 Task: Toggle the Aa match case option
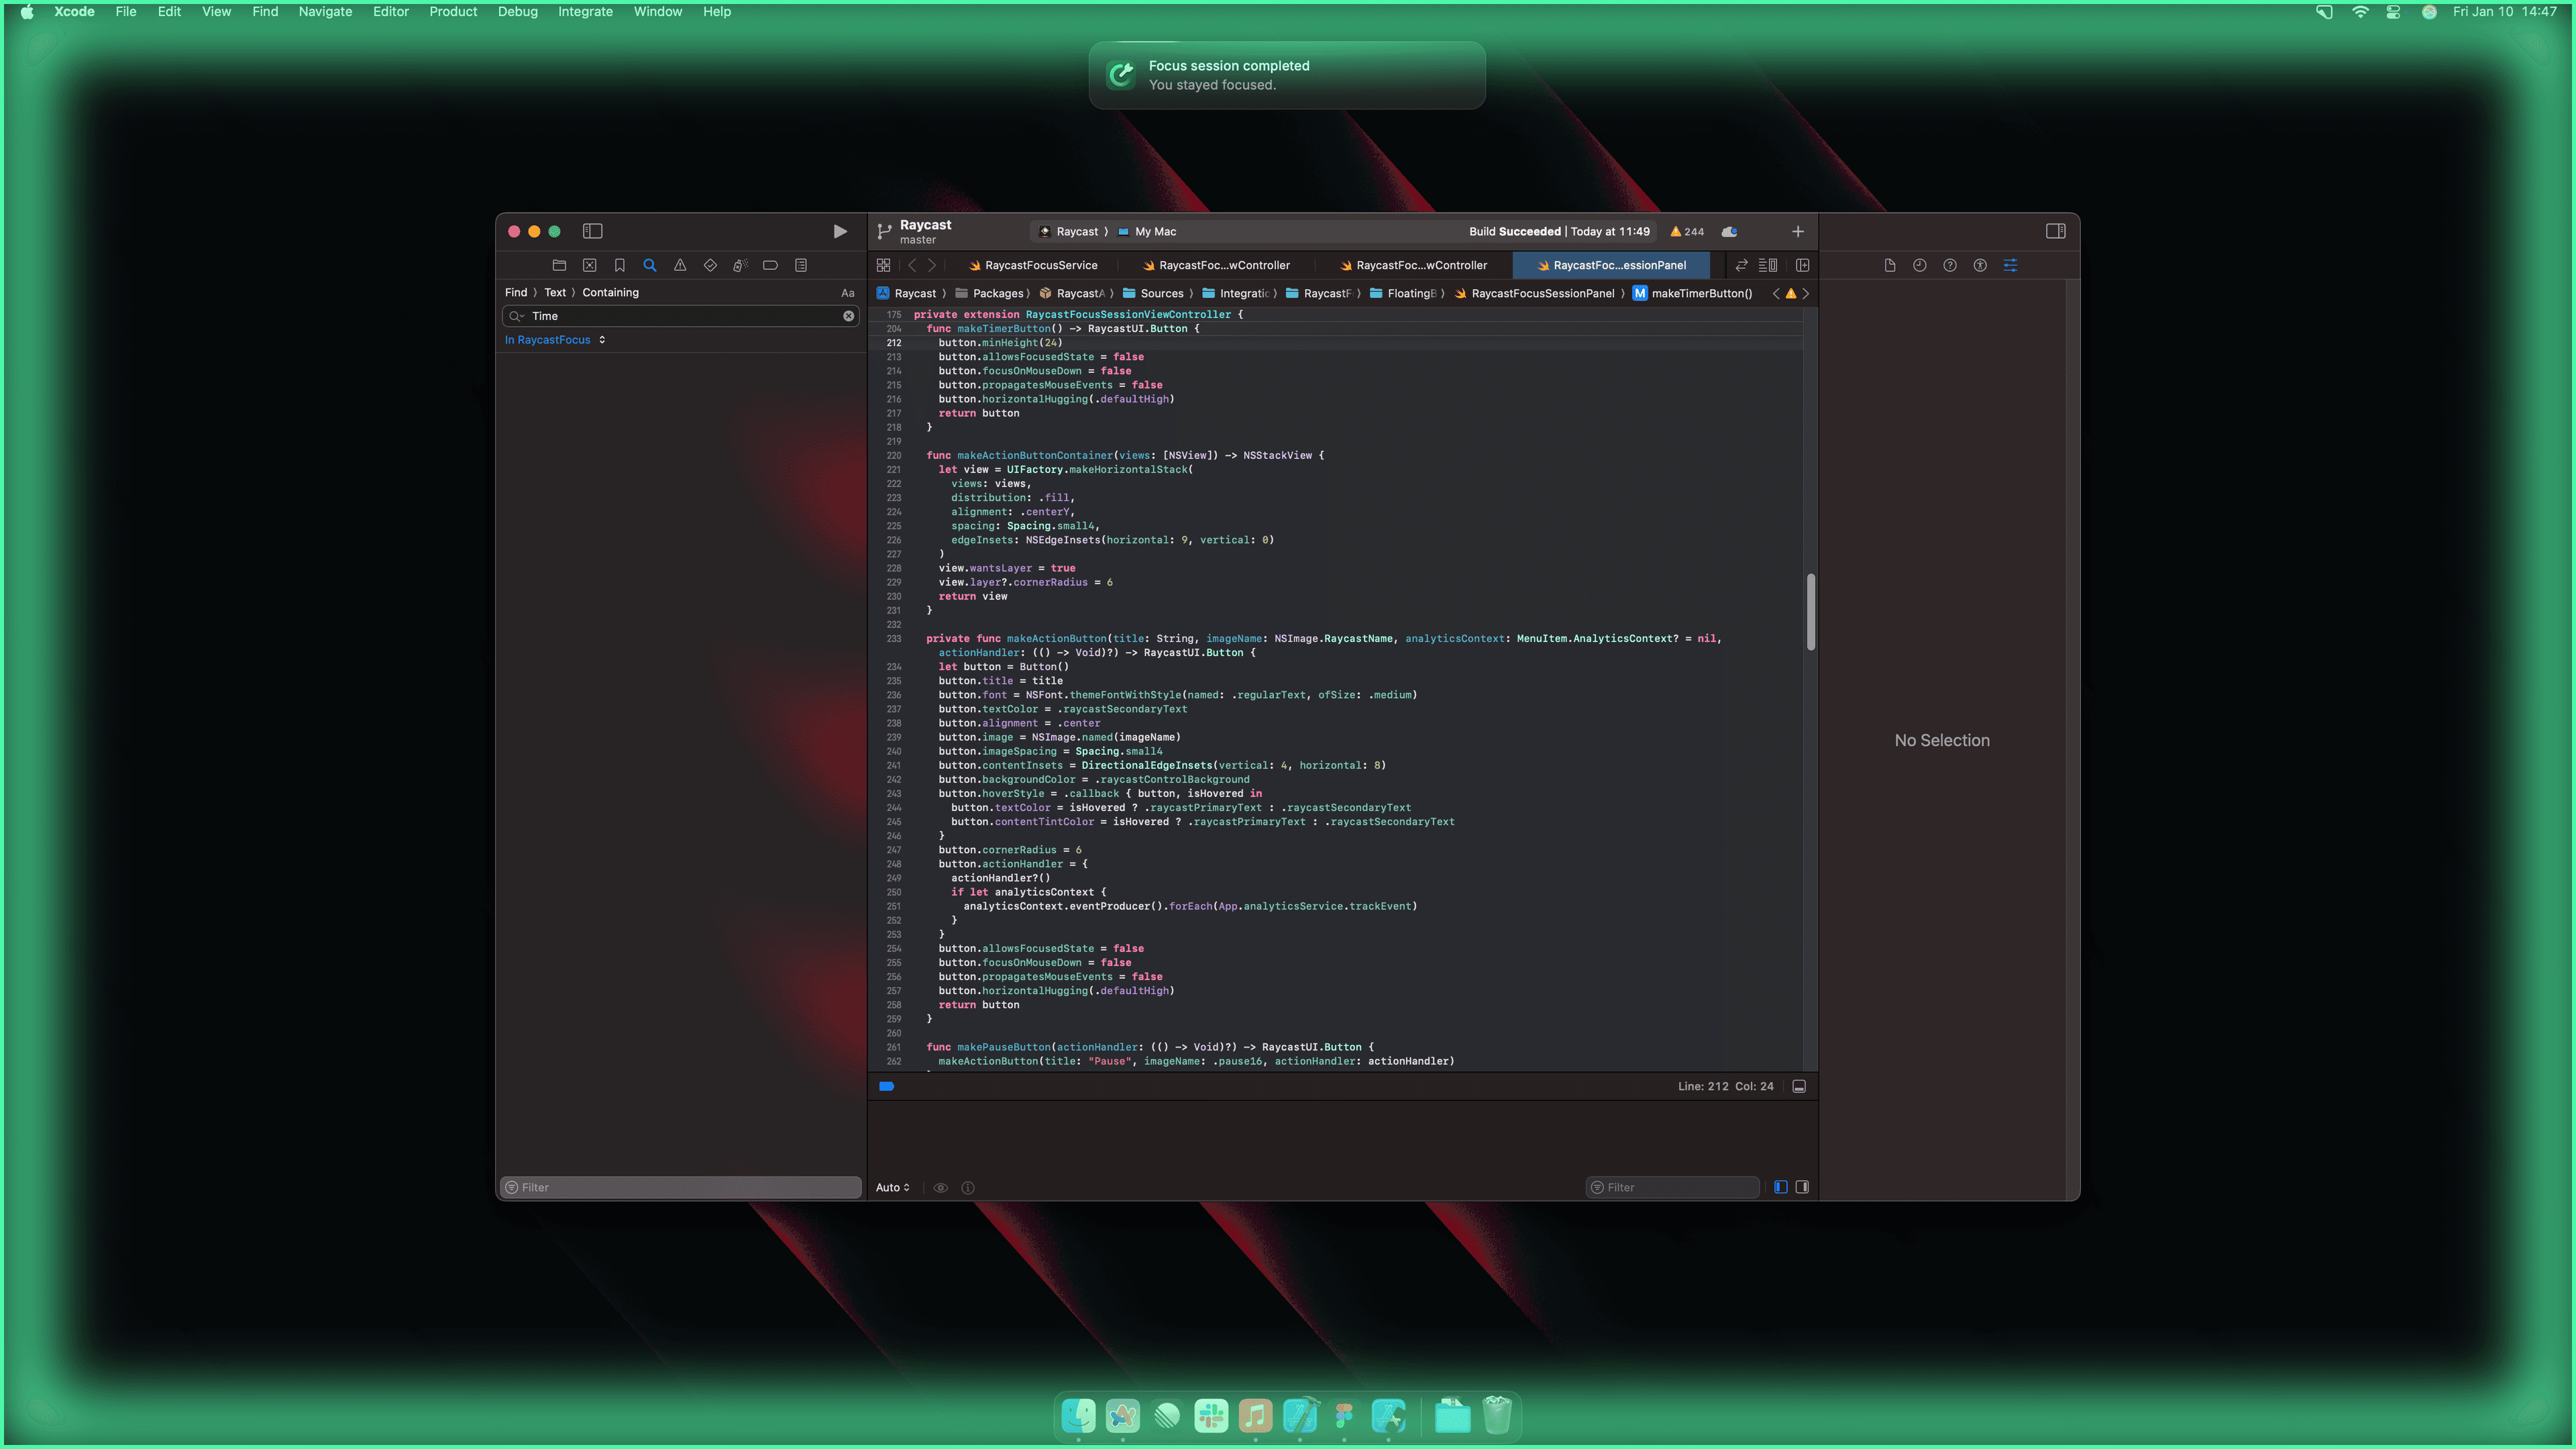(847, 293)
